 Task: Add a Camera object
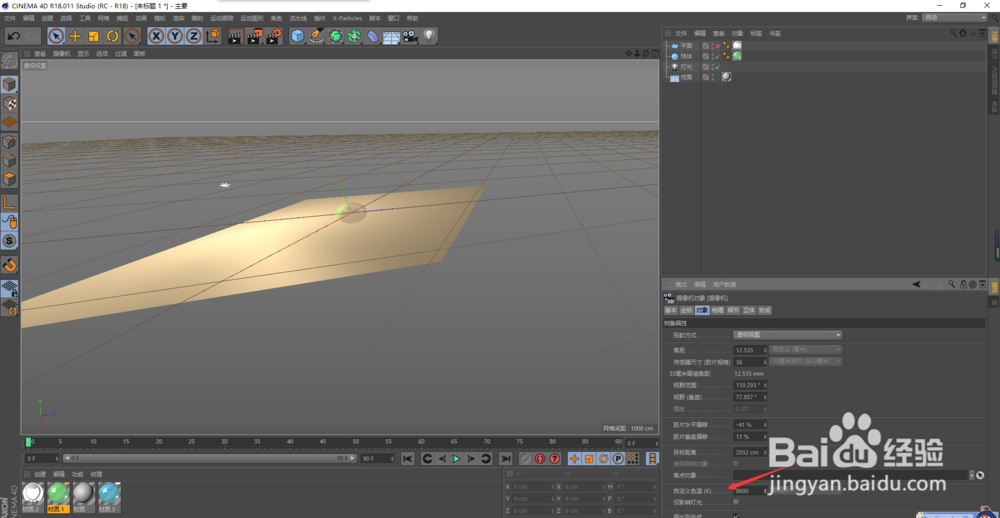[x=409, y=36]
